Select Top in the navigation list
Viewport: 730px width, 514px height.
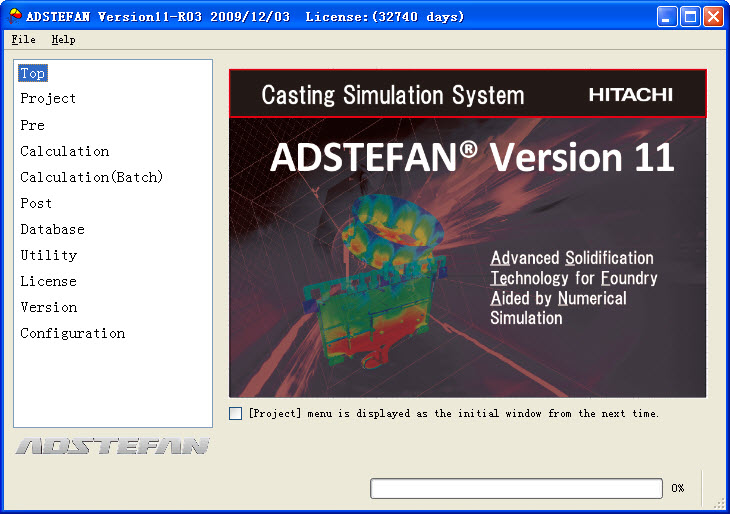tap(33, 73)
